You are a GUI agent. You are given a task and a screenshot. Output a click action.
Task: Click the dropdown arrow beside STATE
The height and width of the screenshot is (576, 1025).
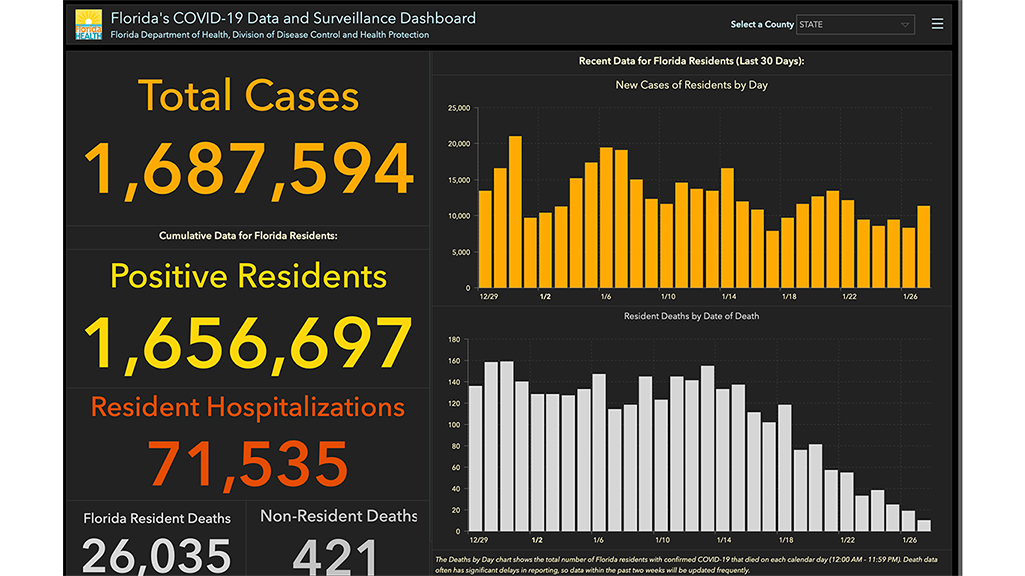[904, 24]
